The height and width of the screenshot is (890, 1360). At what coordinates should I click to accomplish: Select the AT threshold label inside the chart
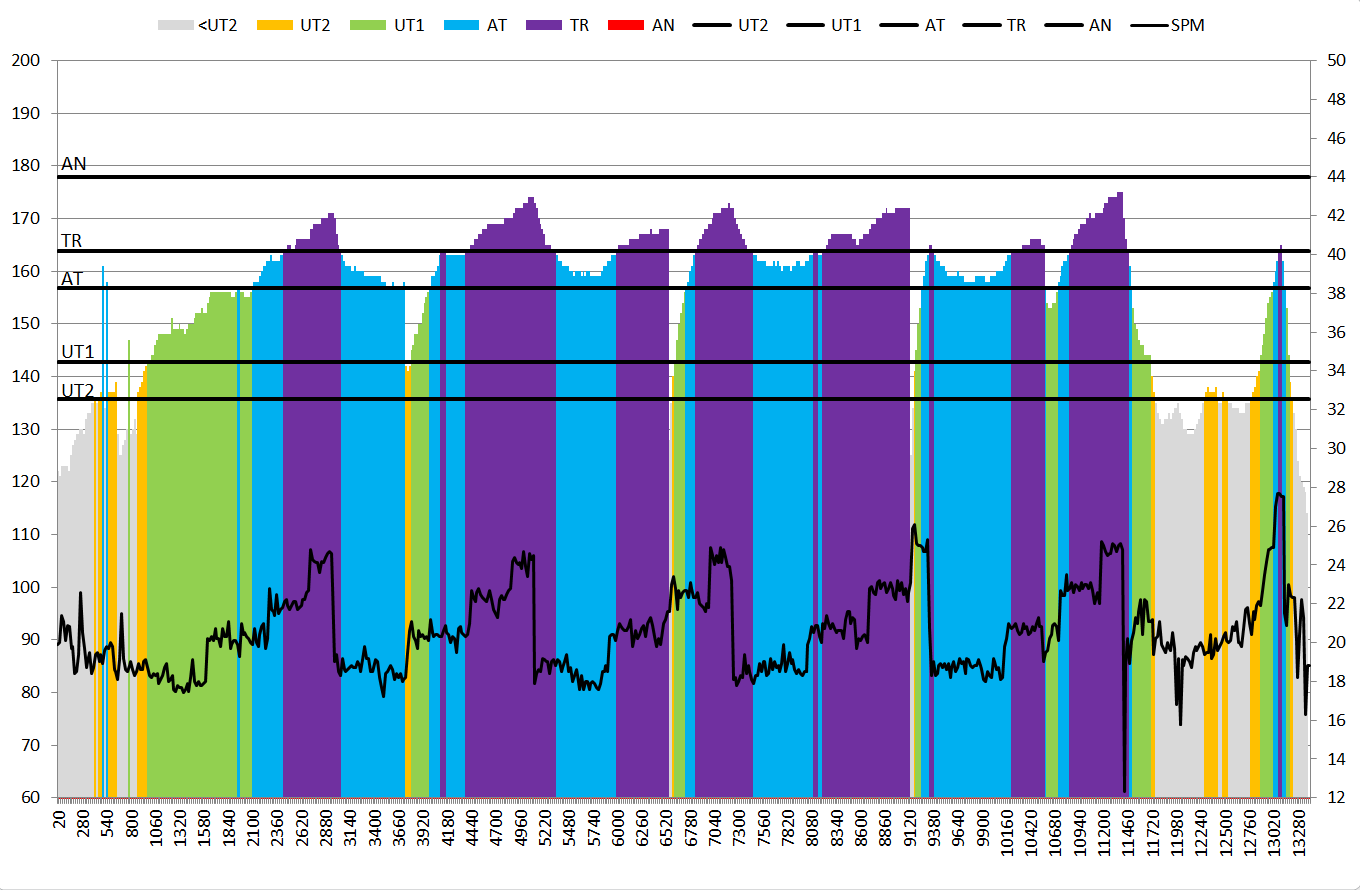tap(72, 279)
